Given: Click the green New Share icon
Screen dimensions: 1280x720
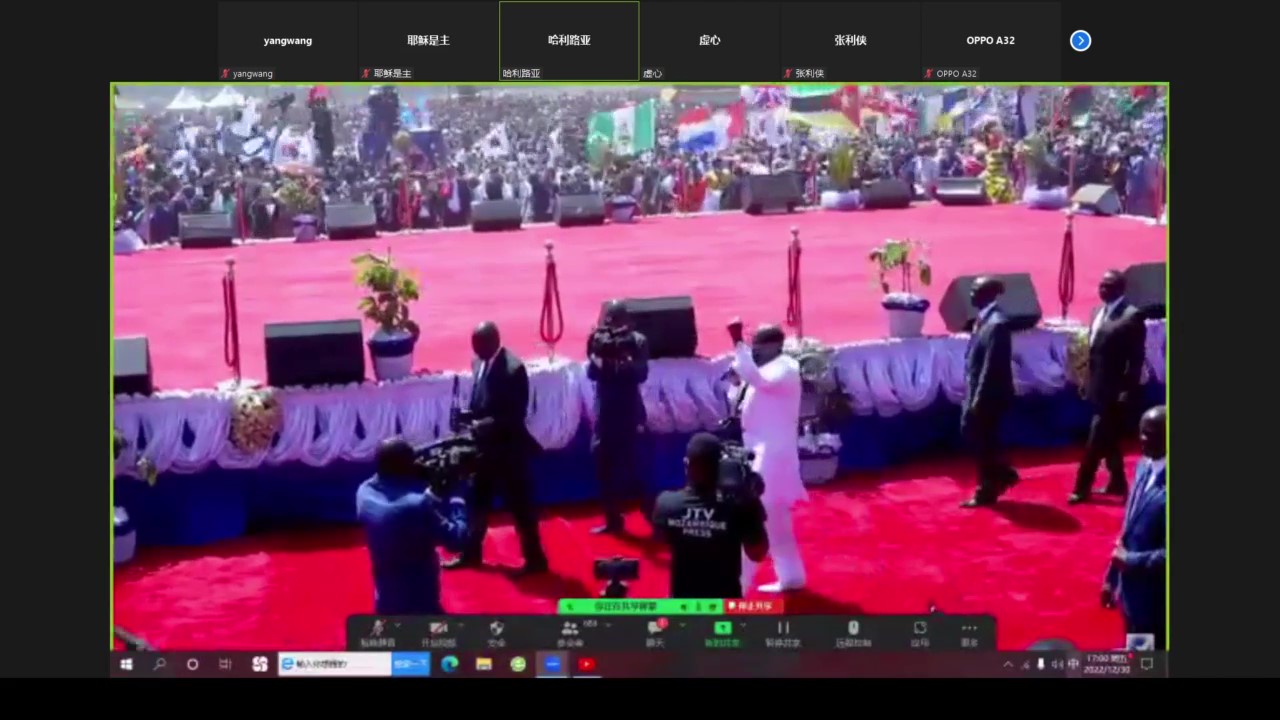Looking at the screenshot, I should click(722, 630).
